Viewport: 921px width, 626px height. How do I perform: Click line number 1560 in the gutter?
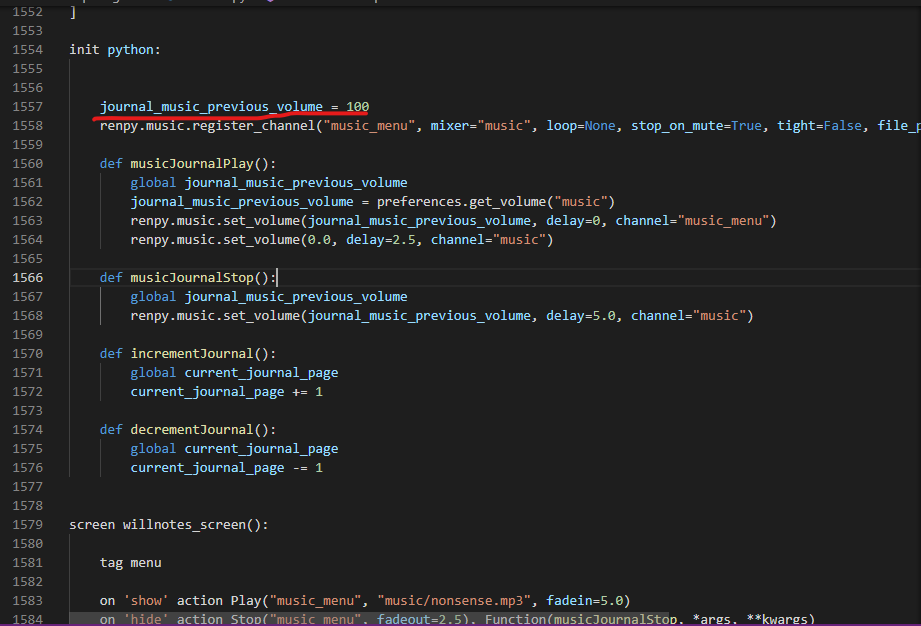tap(28, 163)
